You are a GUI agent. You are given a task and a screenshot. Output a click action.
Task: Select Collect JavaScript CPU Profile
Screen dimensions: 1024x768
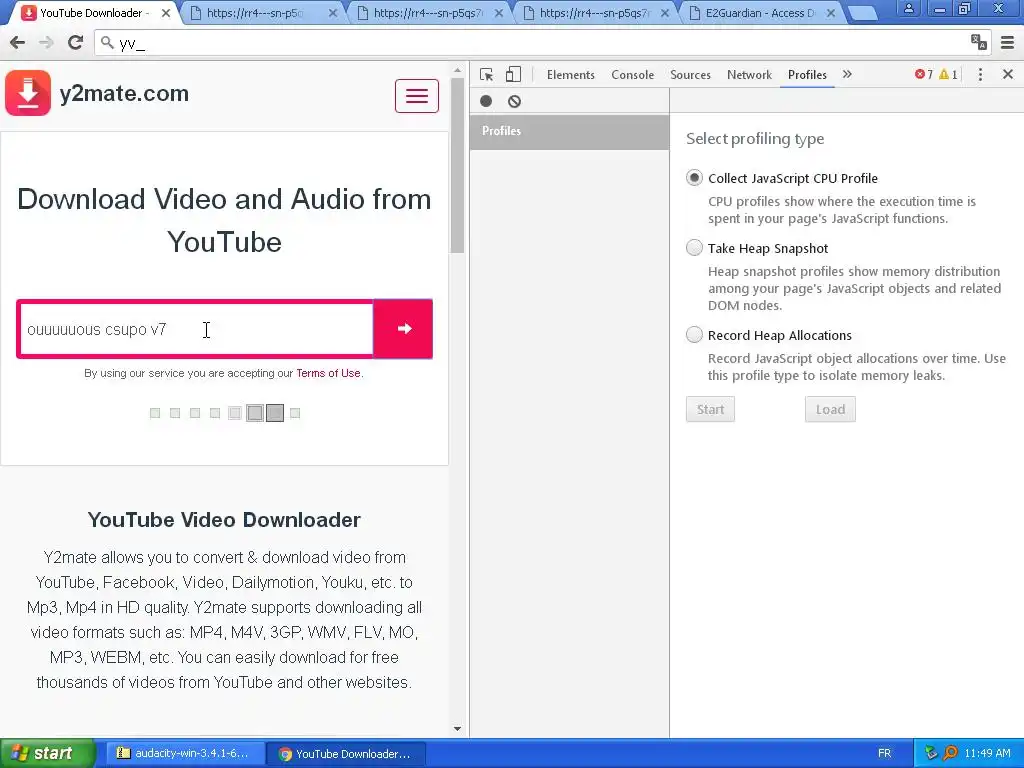point(694,178)
